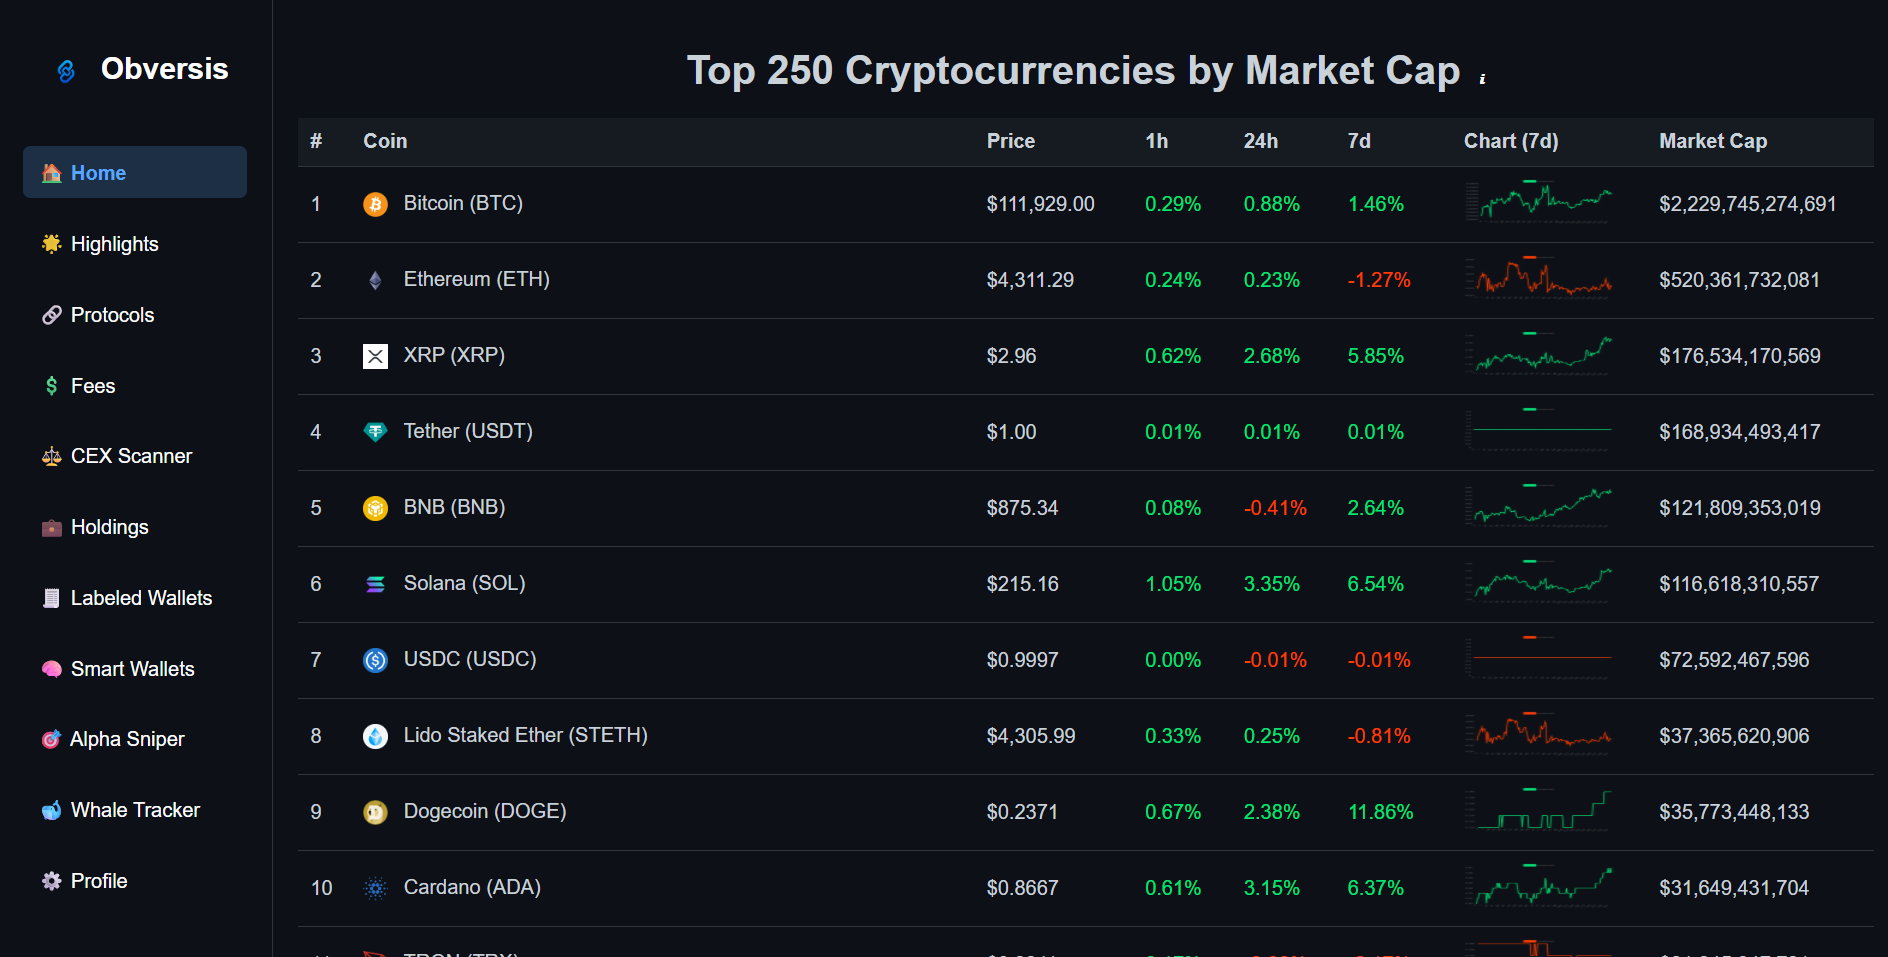1888x957 pixels.
Task: Go to the CEX Scanner page
Action: tap(130, 456)
